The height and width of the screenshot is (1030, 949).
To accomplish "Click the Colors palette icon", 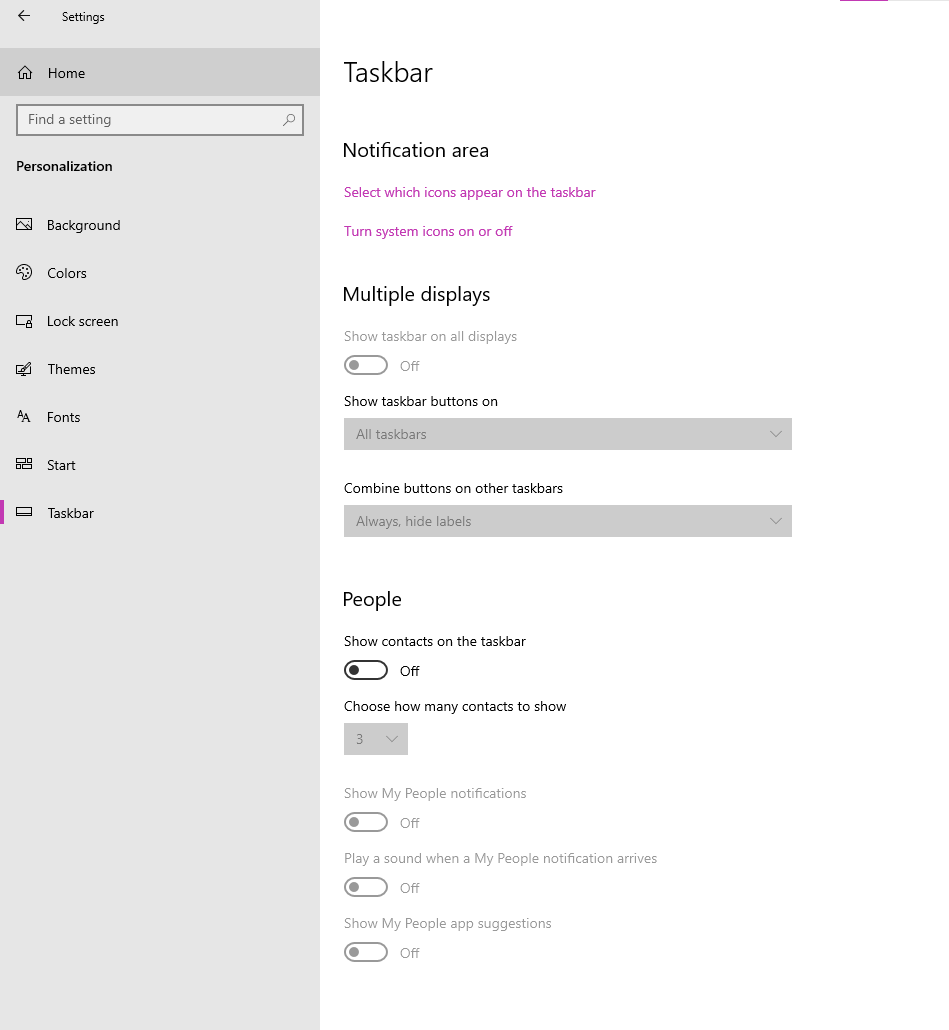I will click(x=24, y=273).
